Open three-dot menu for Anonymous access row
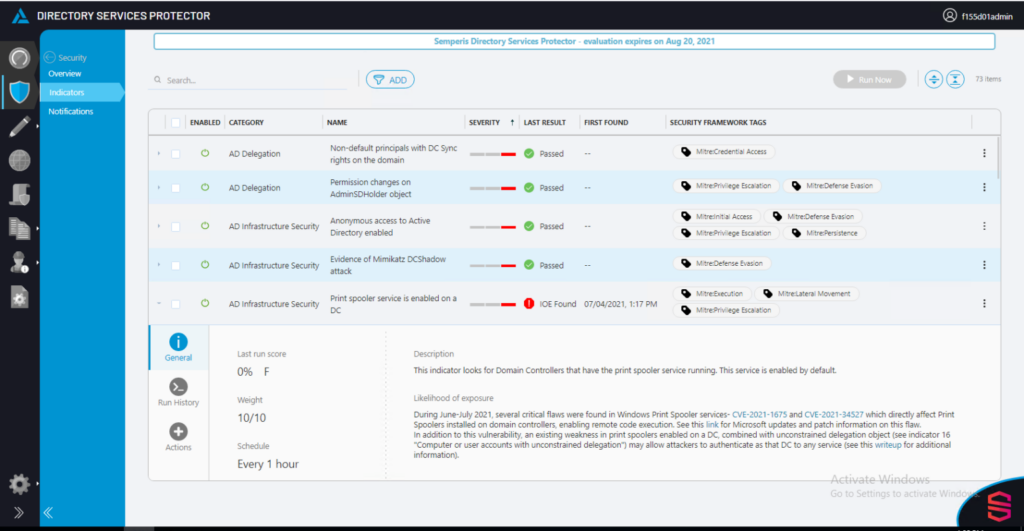1024x531 pixels. (x=984, y=226)
